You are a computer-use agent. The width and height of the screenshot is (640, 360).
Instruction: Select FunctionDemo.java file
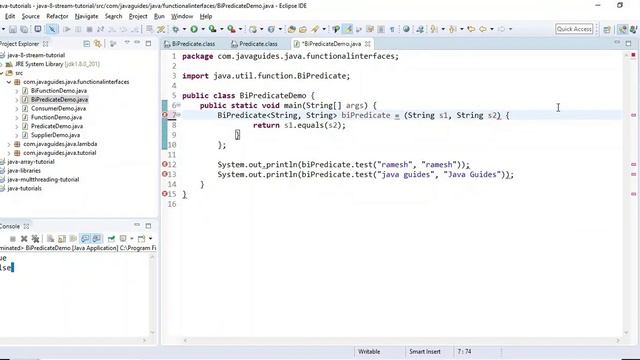tap(56, 118)
